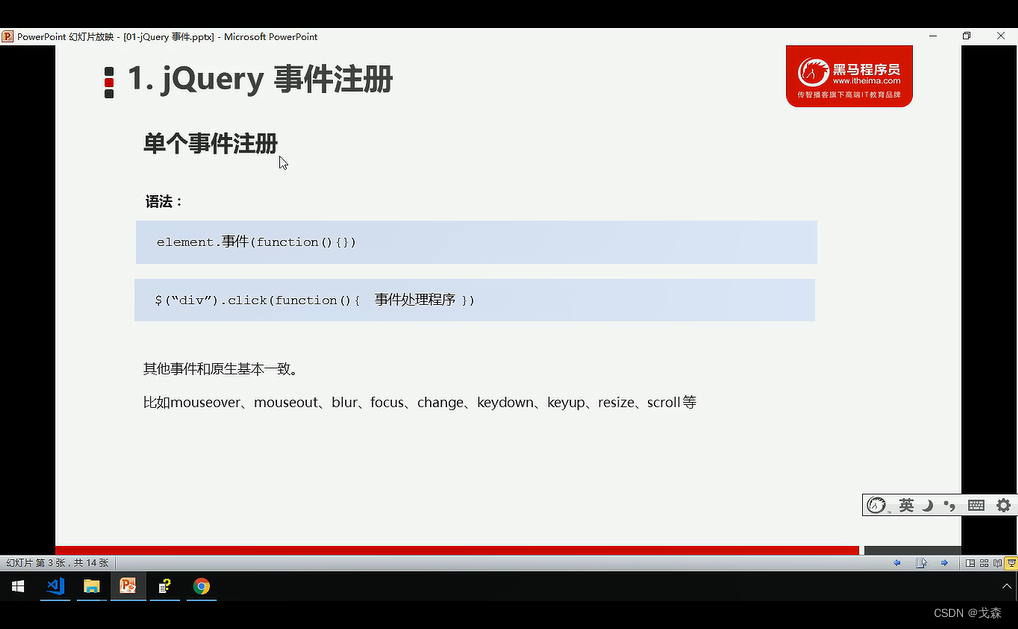Click the event list line beginning '比如mouseover'
The width and height of the screenshot is (1018, 629).
[419, 402]
